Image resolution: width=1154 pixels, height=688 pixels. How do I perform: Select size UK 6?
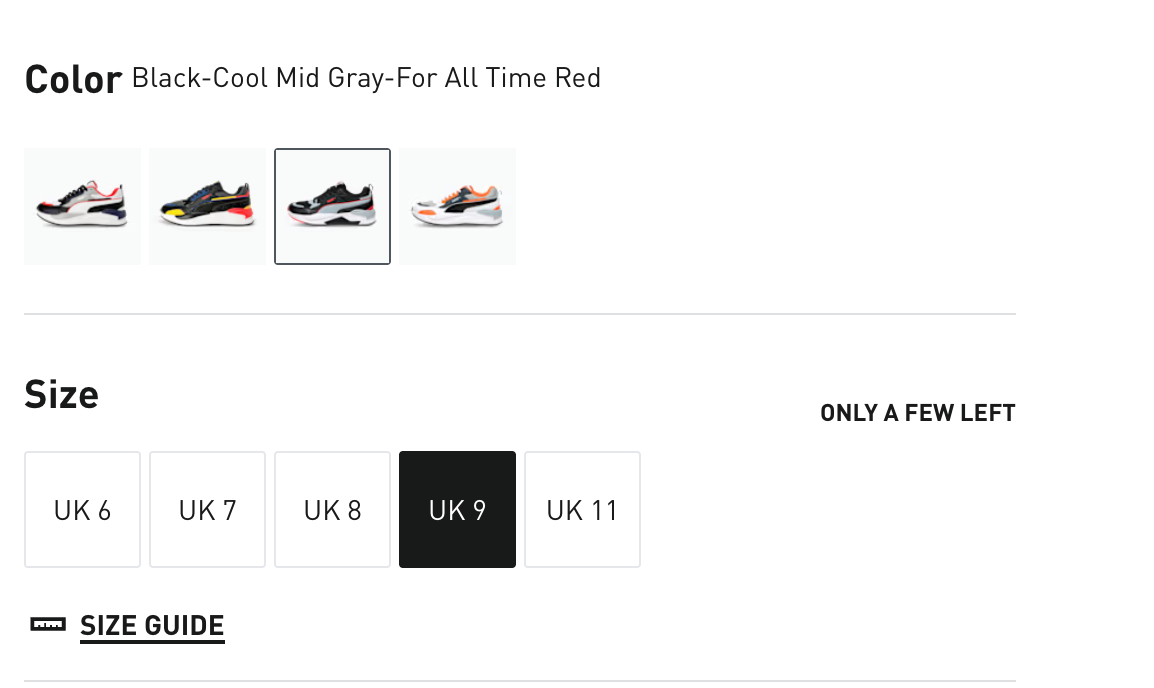pos(82,510)
